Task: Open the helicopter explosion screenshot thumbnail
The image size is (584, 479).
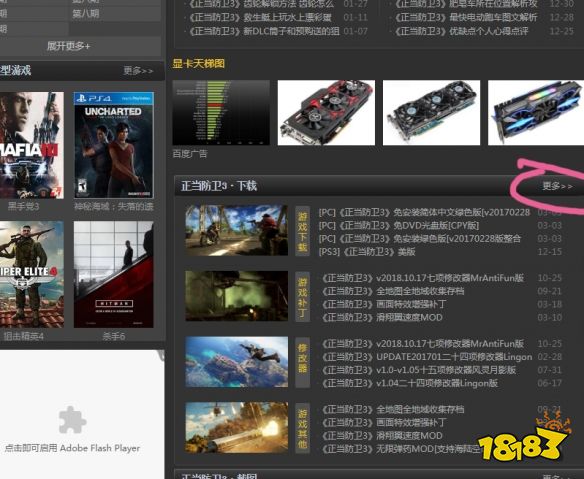Action: pos(237,428)
